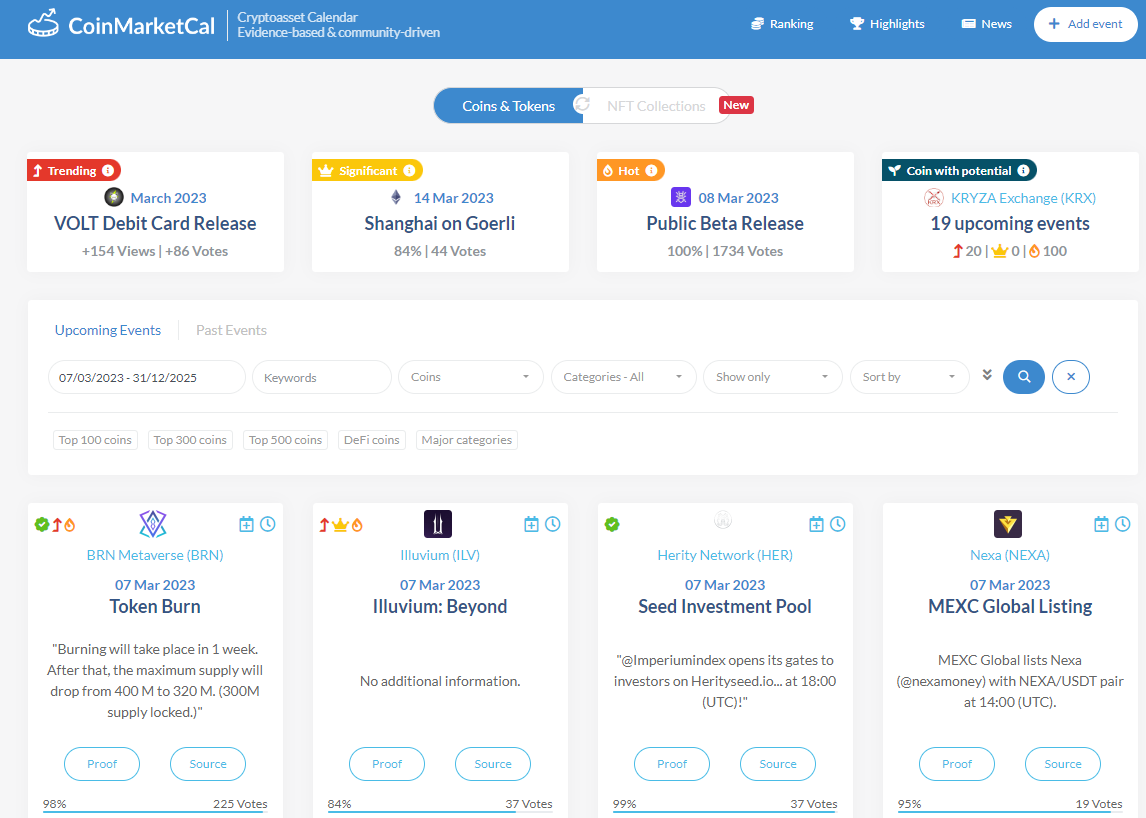Select the Major categories filter
Viewport: 1146px width, 818px height.
tap(466, 440)
